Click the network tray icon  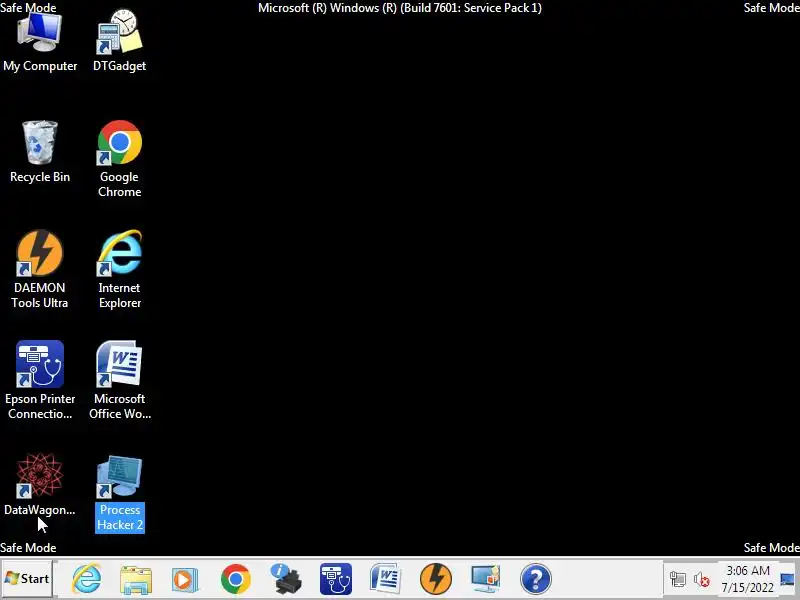(x=678, y=579)
